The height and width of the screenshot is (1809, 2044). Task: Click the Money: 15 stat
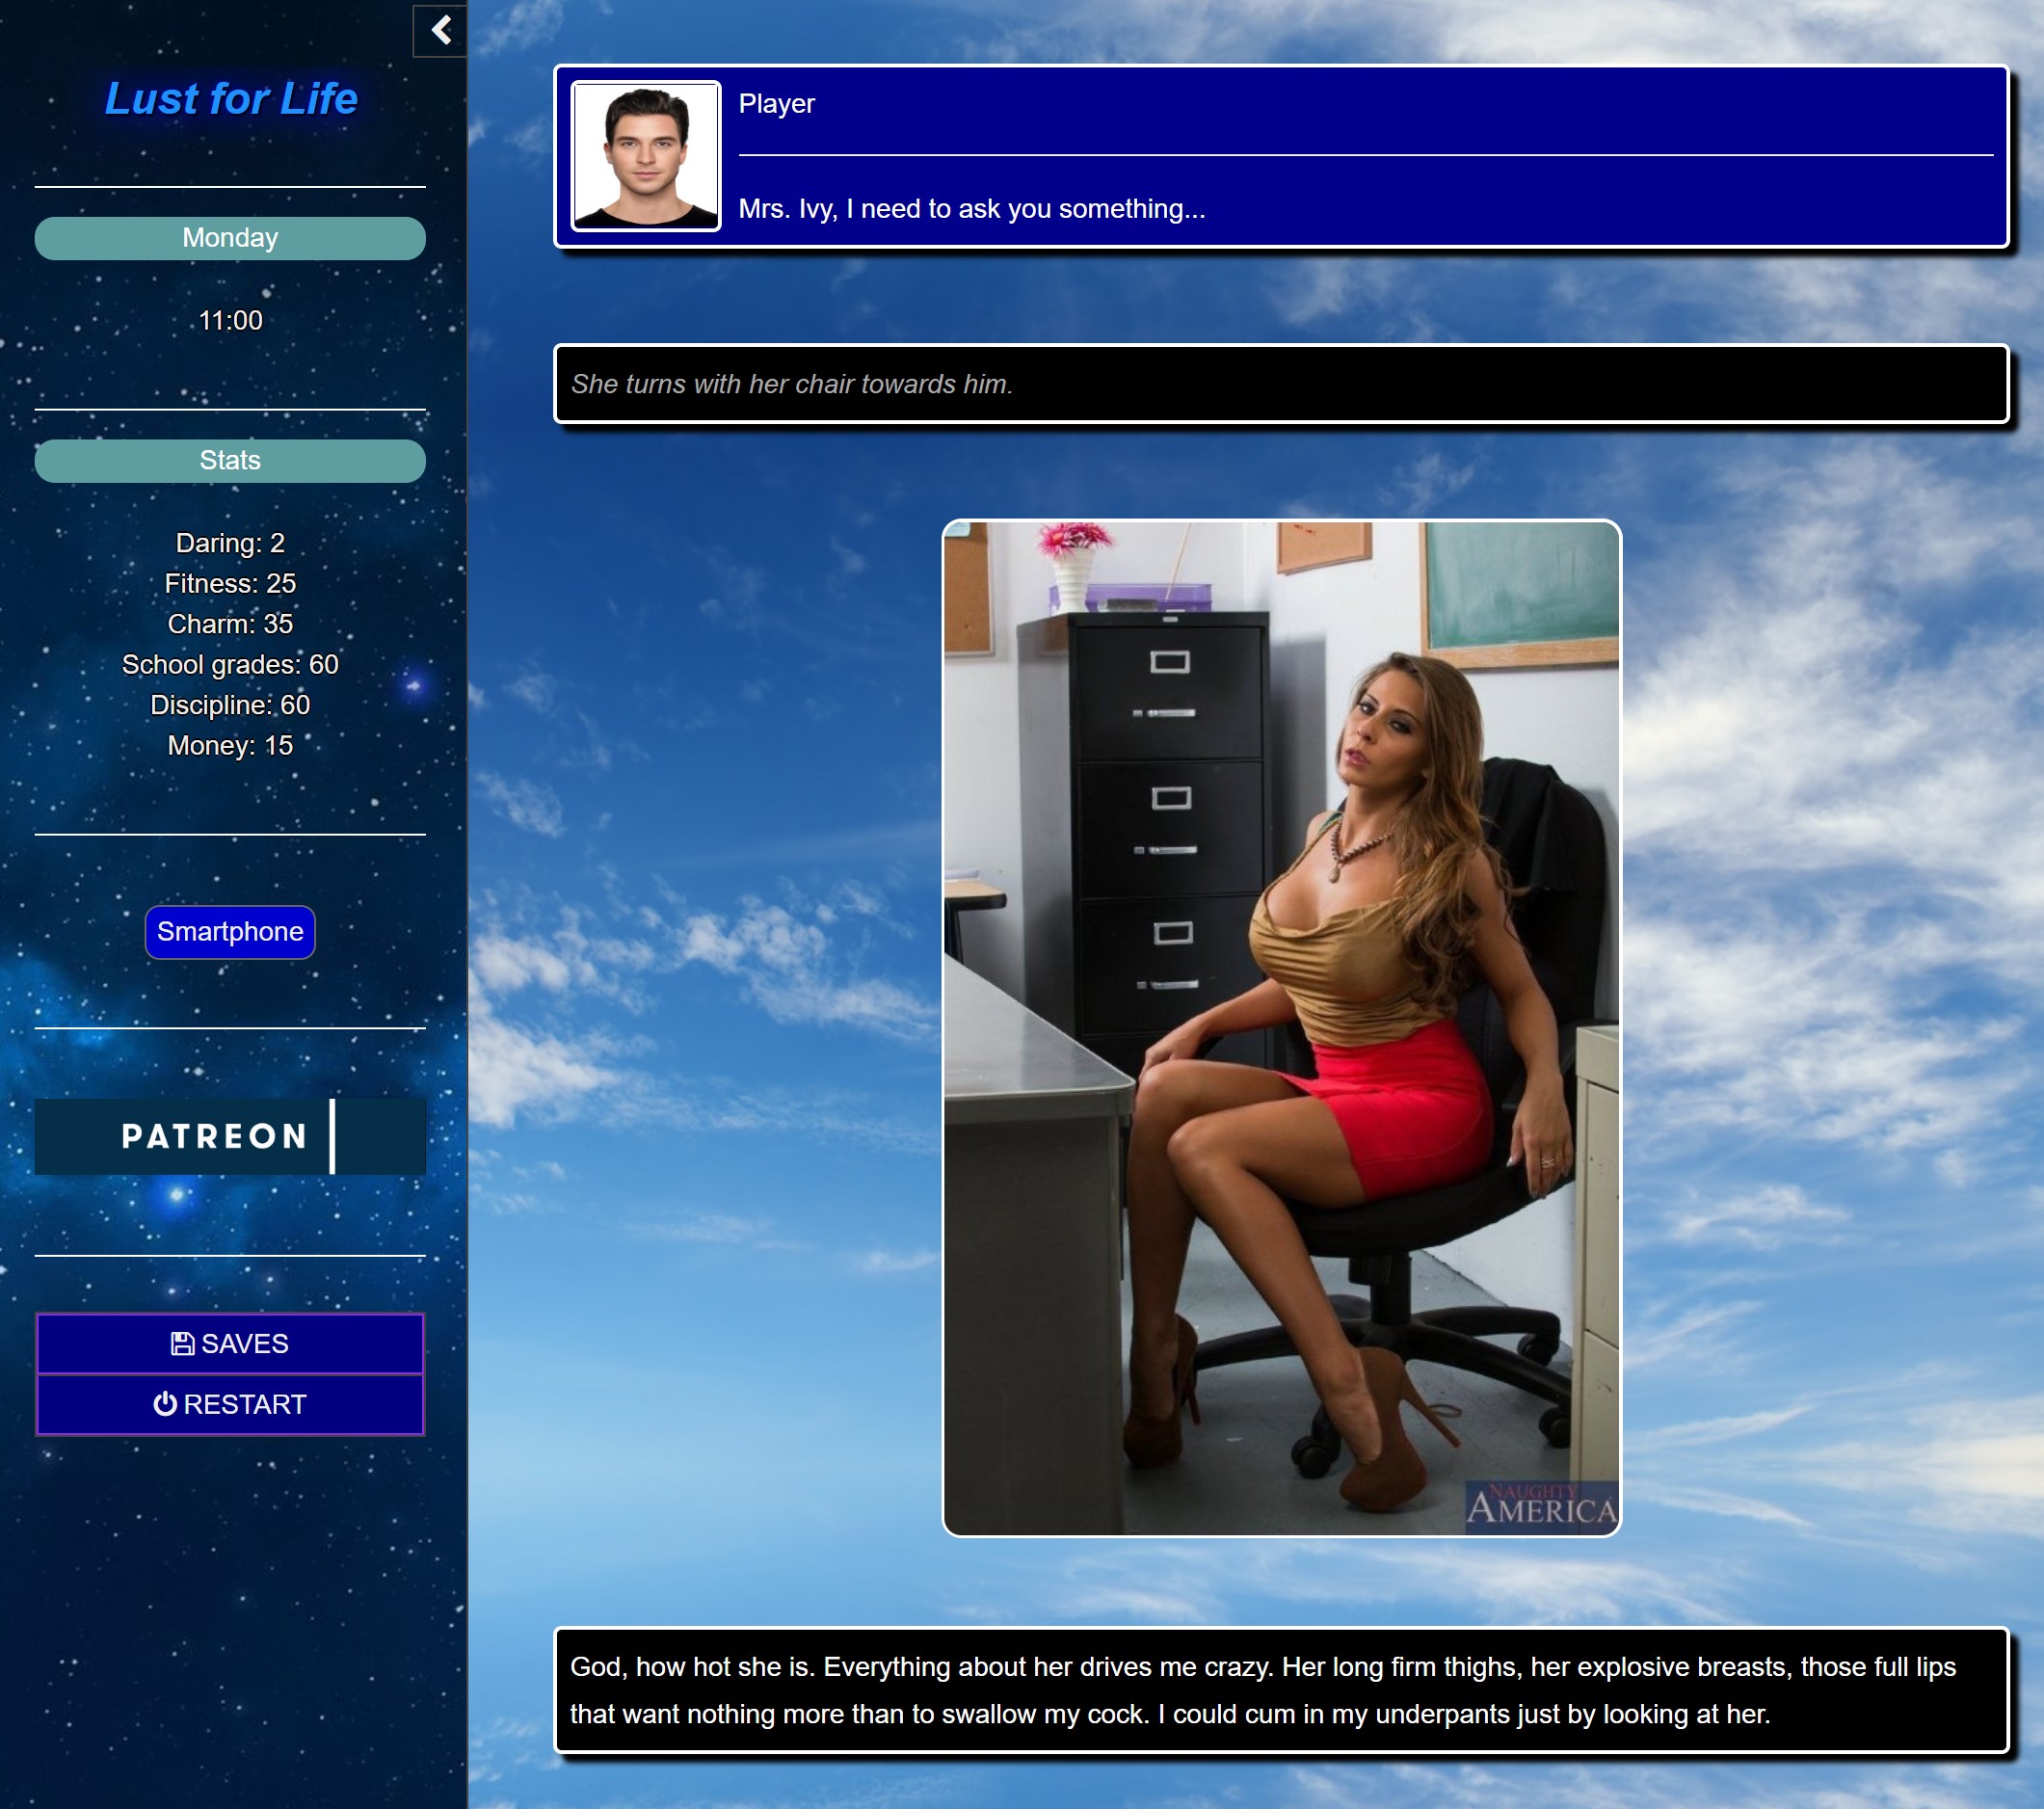click(x=230, y=746)
